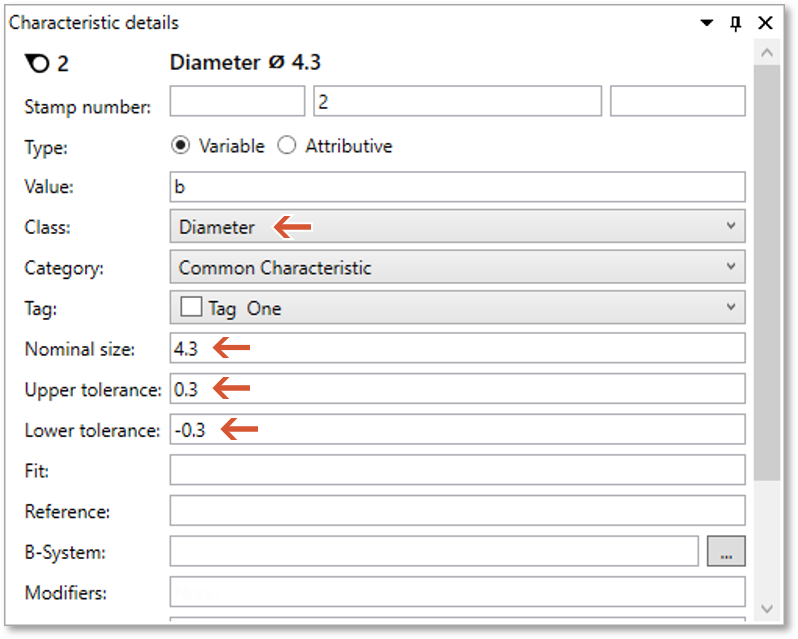Close the Characteristic details panel
Image resolution: width=798 pixels, height=639 pixels.
[x=766, y=22]
